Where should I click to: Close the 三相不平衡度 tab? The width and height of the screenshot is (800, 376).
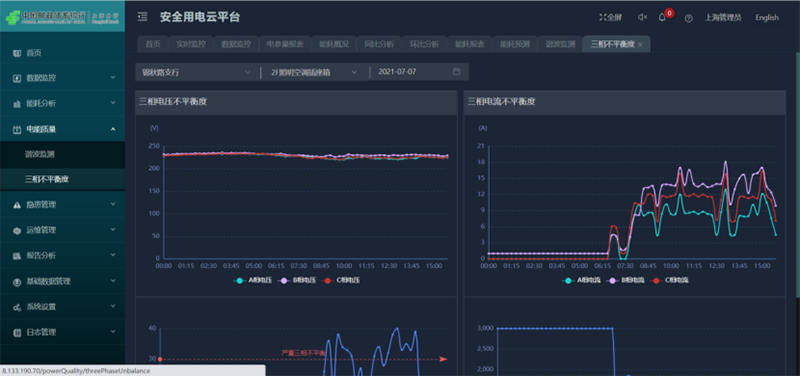pos(640,44)
